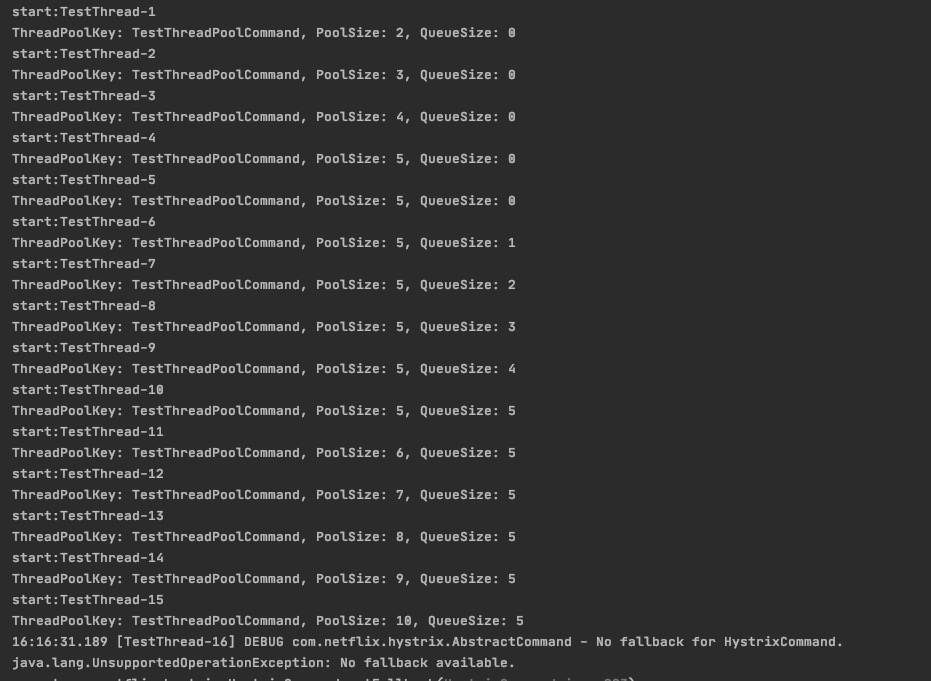The image size is (931, 681).
Task: Select the line with PoolSize: 2
Action: click(263, 33)
